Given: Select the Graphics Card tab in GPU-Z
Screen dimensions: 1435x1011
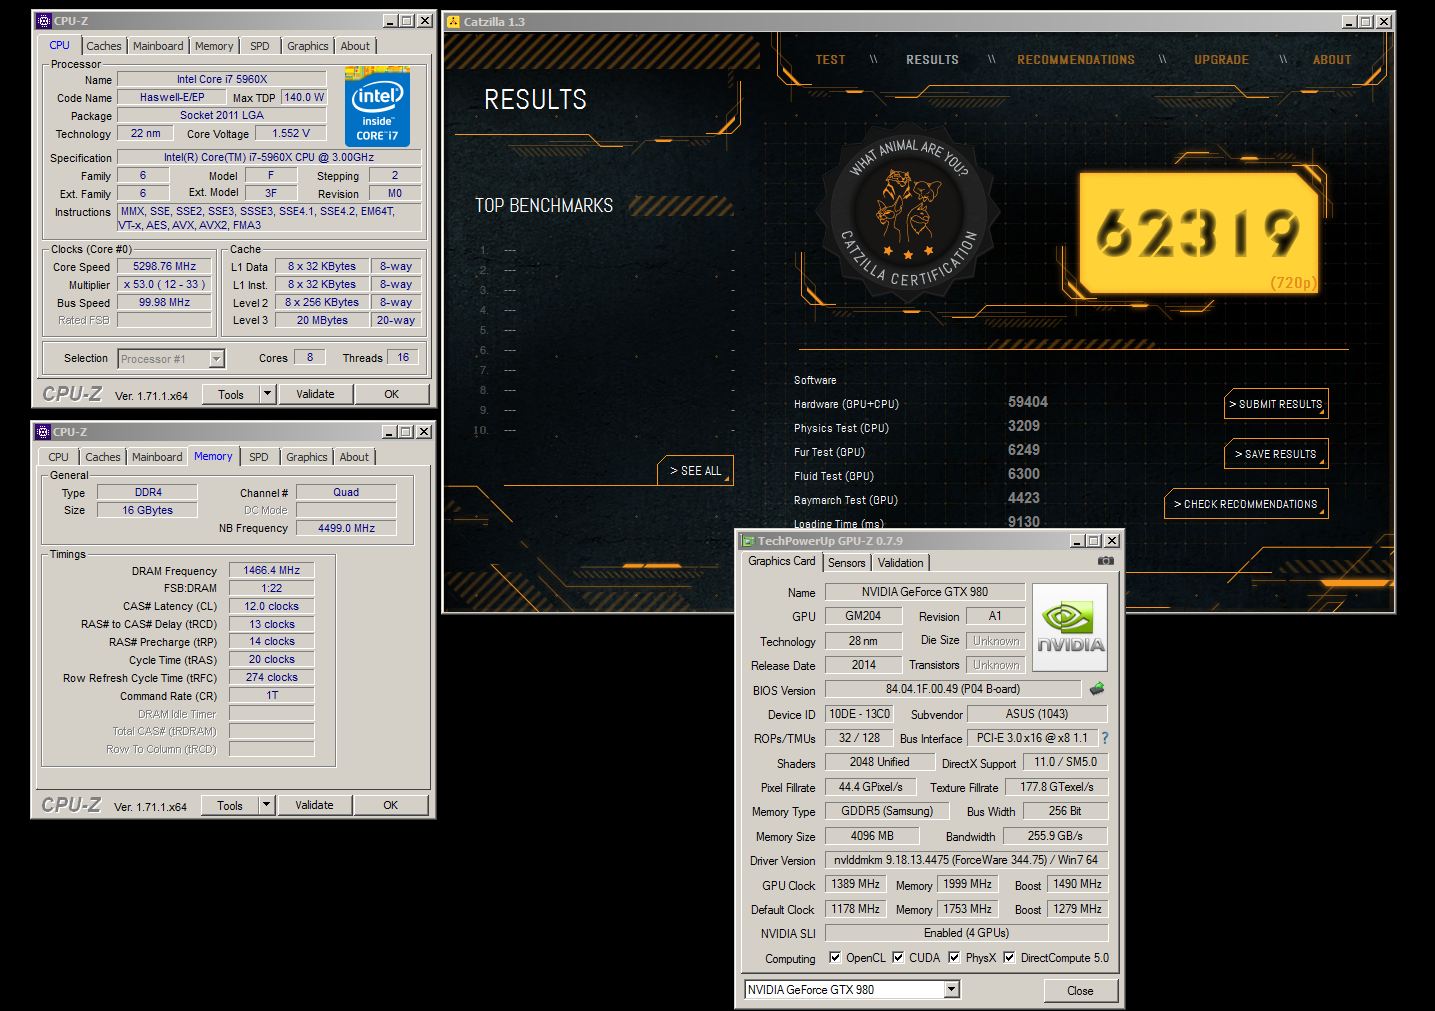Looking at the screenshot, I should [782, 561].
